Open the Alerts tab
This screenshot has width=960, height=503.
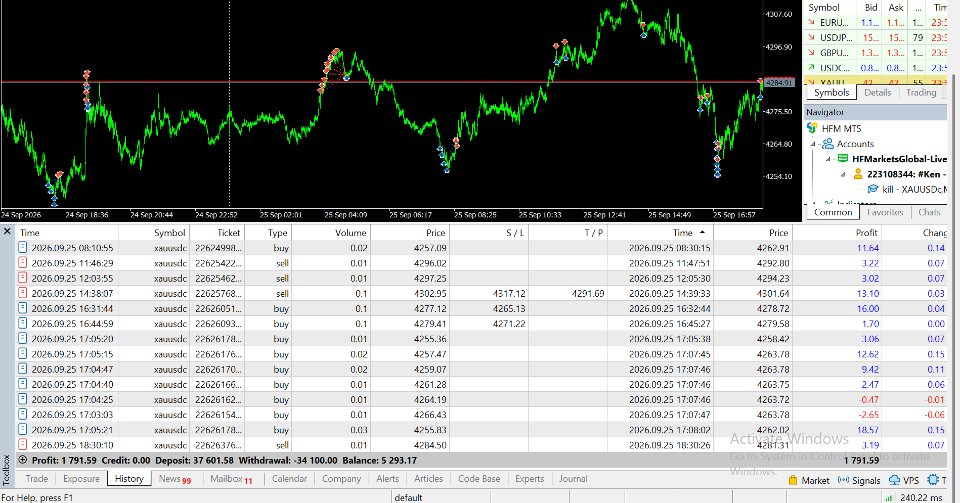coord(388,479)
